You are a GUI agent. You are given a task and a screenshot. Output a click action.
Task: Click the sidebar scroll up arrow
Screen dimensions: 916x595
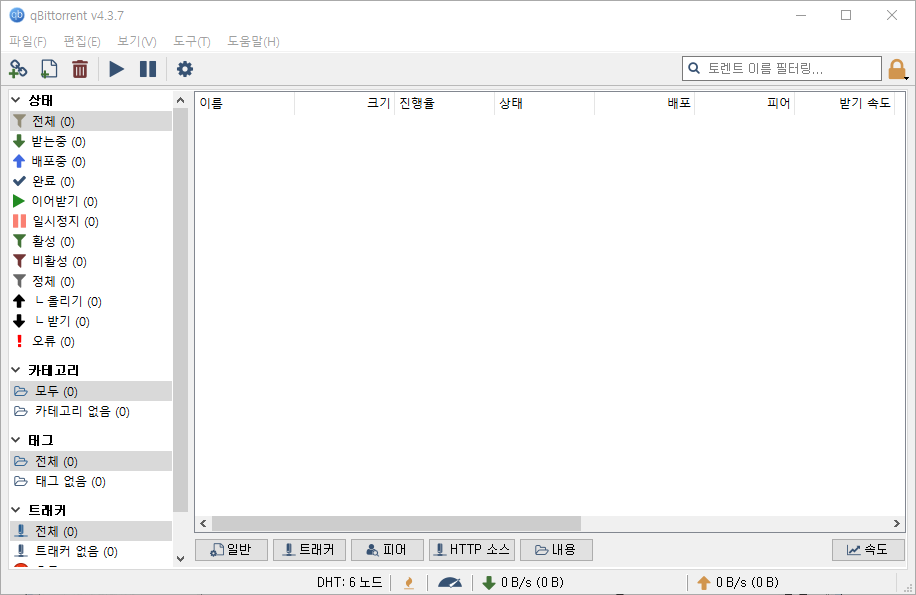tap(181, 100)
